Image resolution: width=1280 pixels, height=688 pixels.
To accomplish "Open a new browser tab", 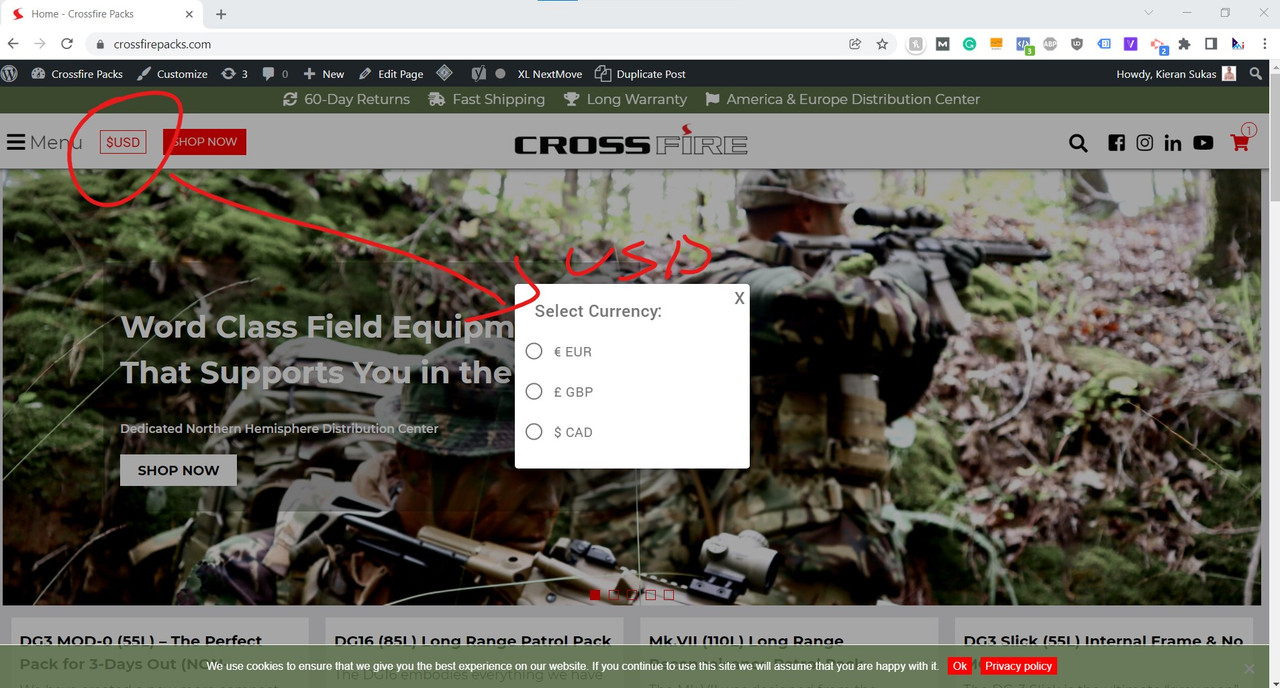I will [x=221, y=14].
